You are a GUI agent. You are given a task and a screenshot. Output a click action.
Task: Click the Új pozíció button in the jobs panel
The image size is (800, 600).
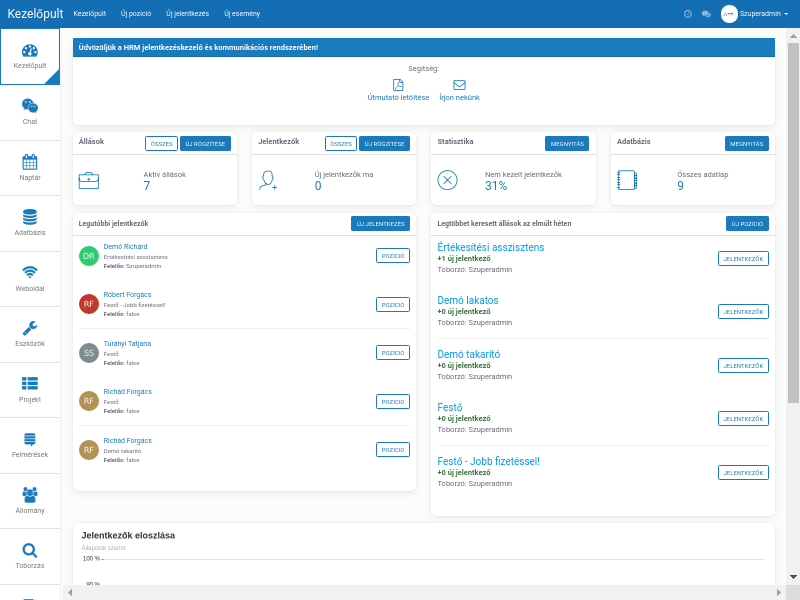click(747, 223)
